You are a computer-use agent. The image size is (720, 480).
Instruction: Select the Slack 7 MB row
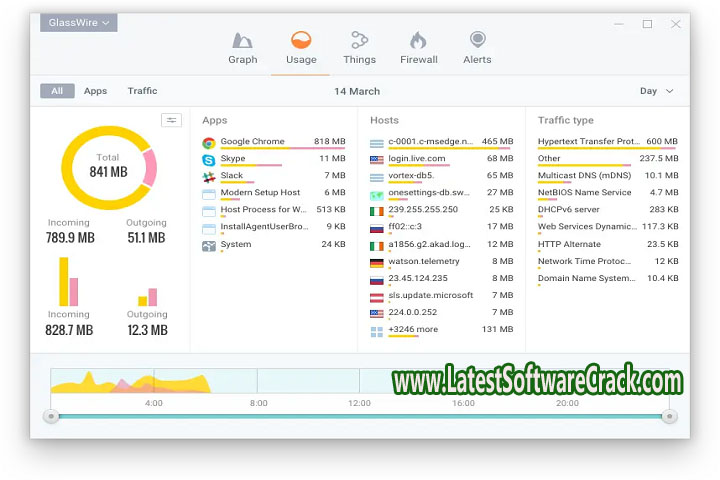pos(274,177)
